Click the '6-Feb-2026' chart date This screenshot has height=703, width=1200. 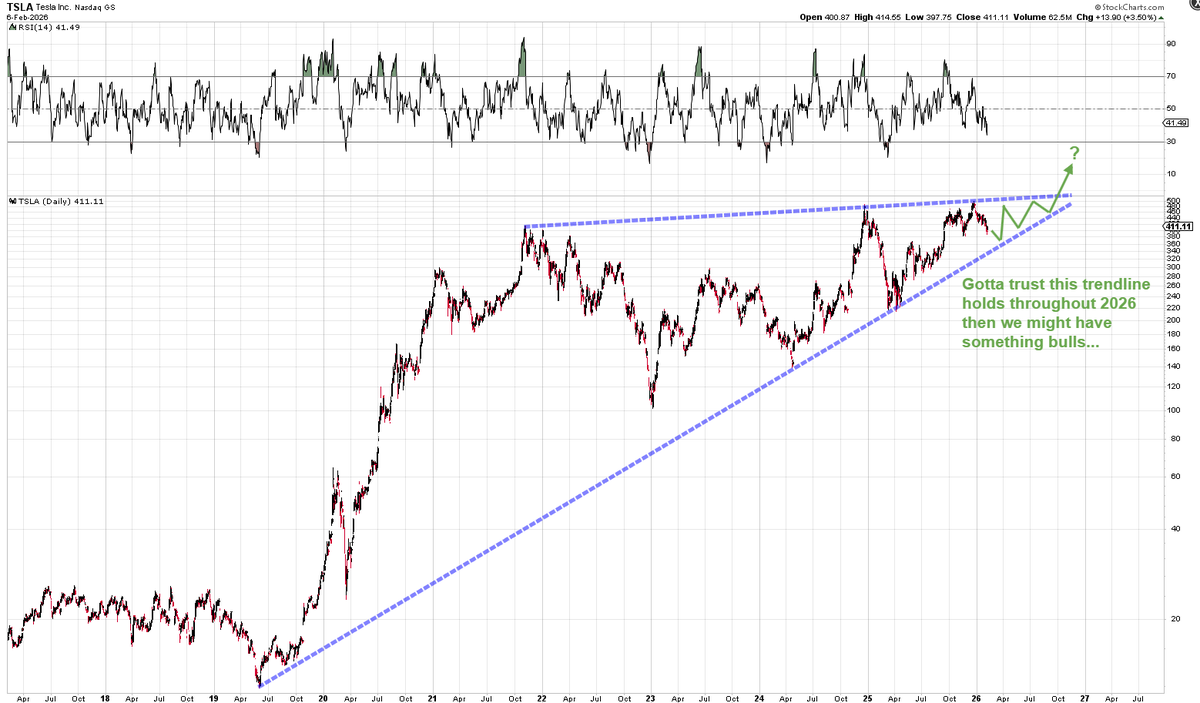(x=26, y=19)
